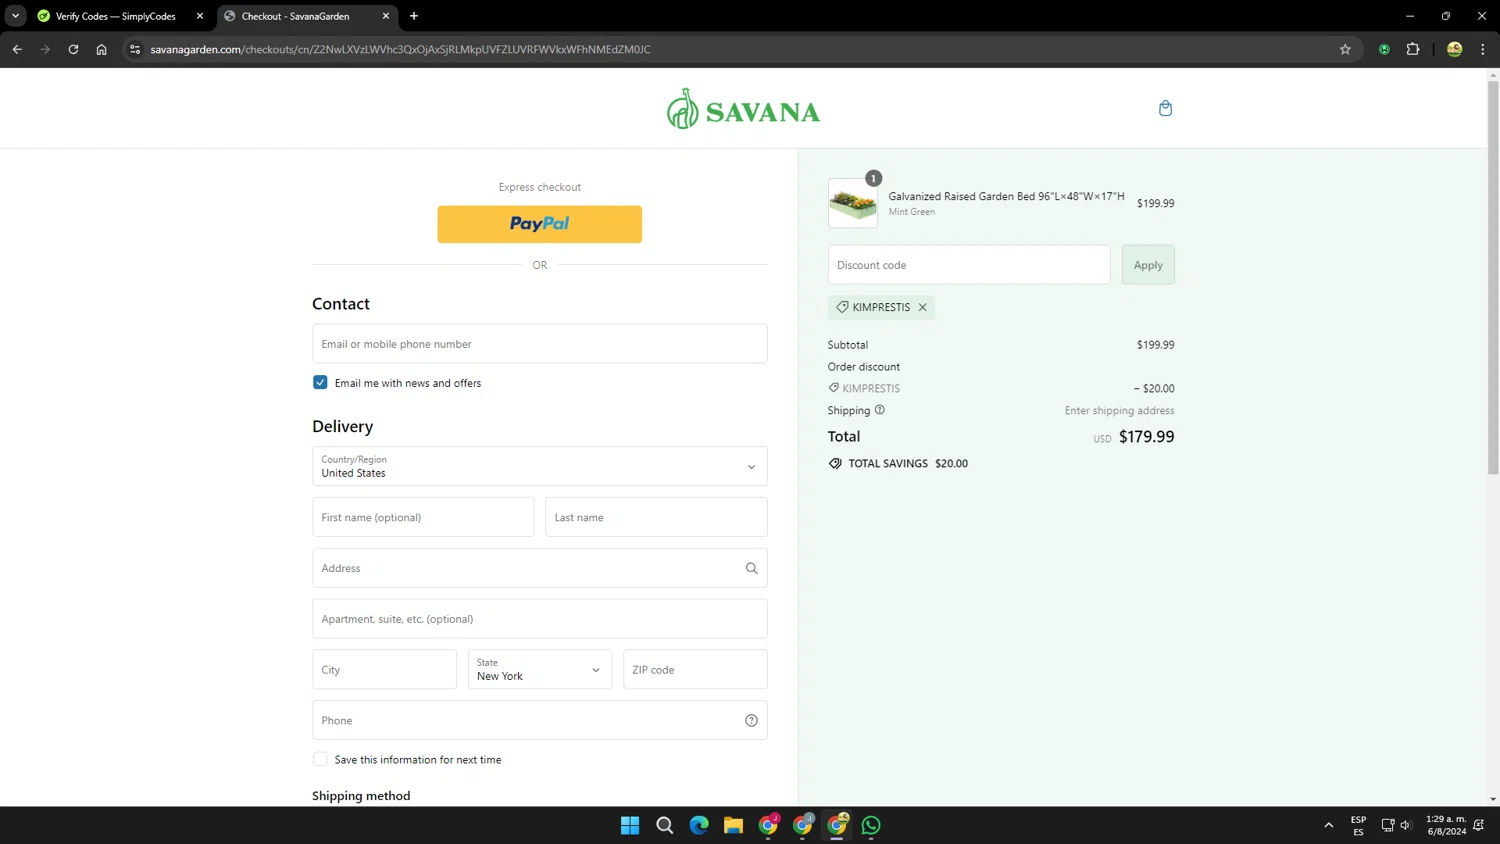Check Save this information for next time
1500x844 pixels.
320,759
